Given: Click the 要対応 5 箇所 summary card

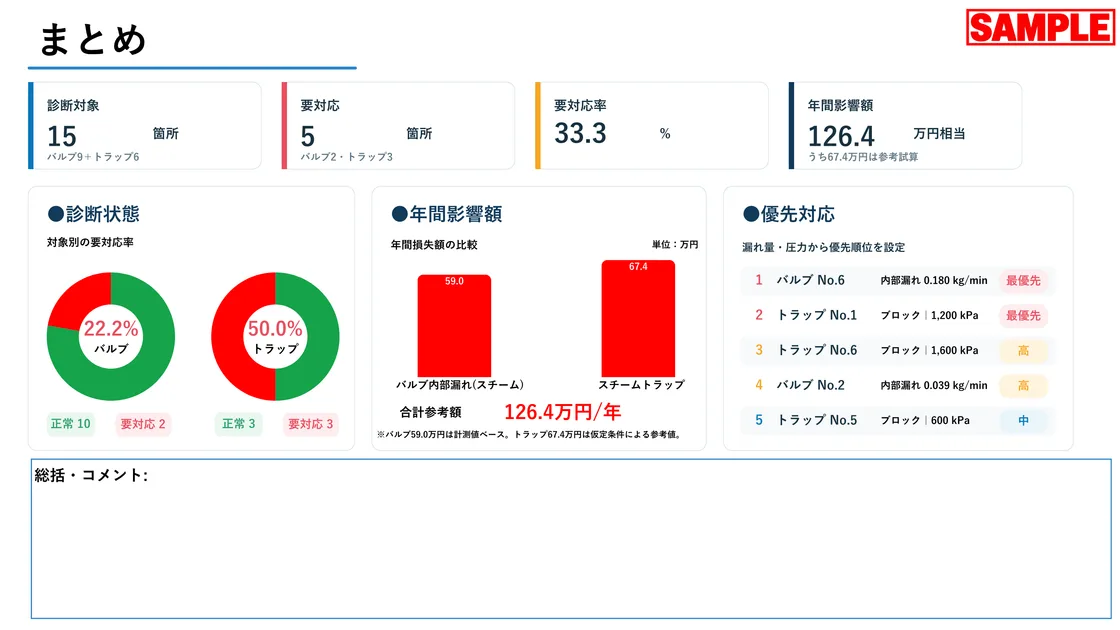Looking at the screenshot, I should click(x=399, y=126).
